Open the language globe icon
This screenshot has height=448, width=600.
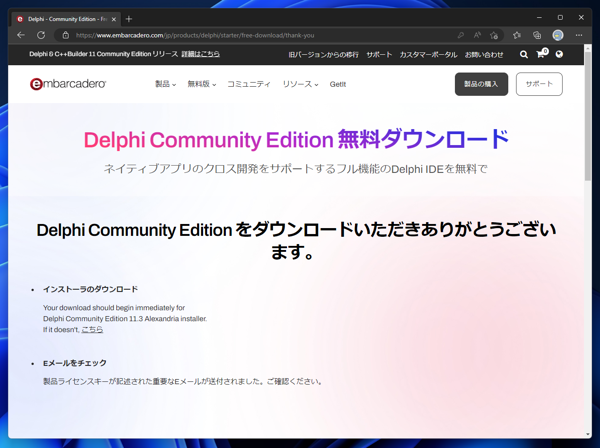[x=559, y=54]
